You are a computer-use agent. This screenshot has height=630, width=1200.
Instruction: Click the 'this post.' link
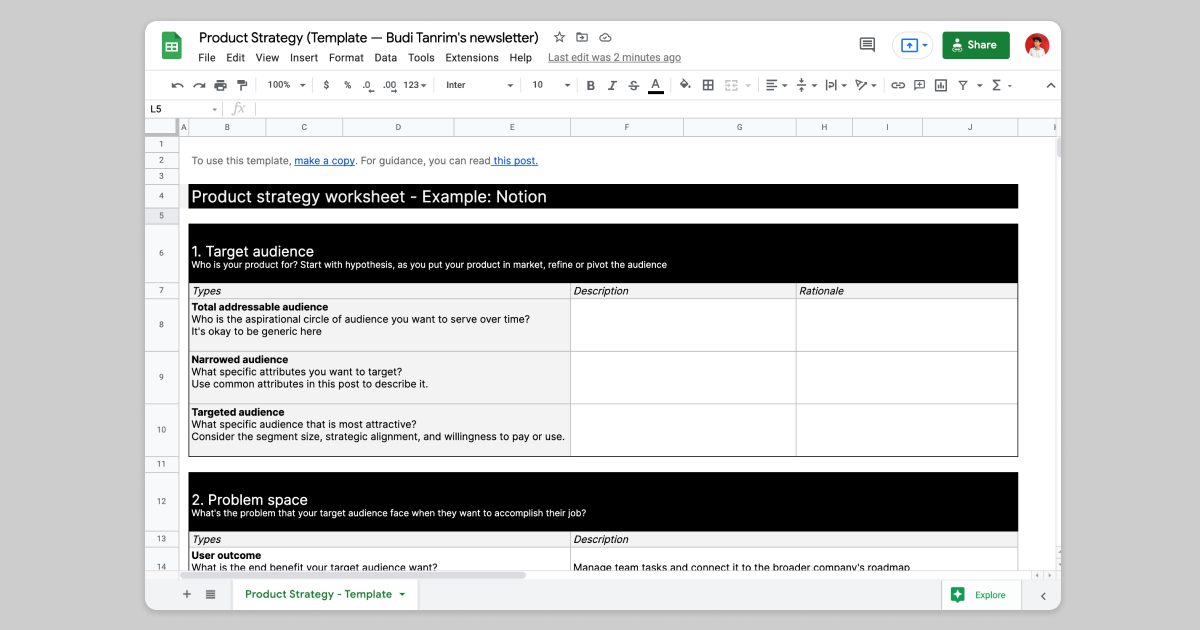coord(514,161)
